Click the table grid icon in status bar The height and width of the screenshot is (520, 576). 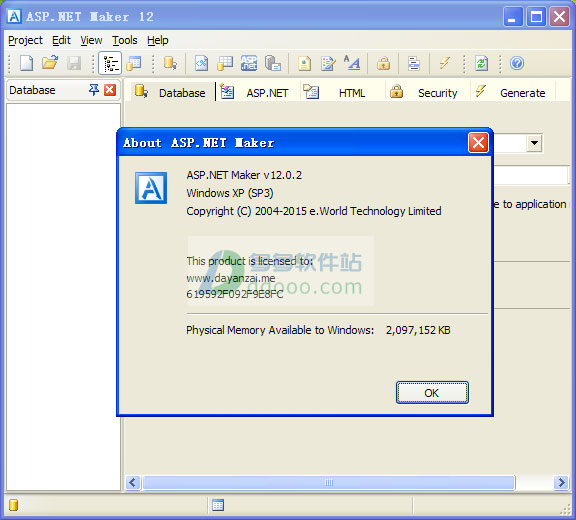point(218,505)
